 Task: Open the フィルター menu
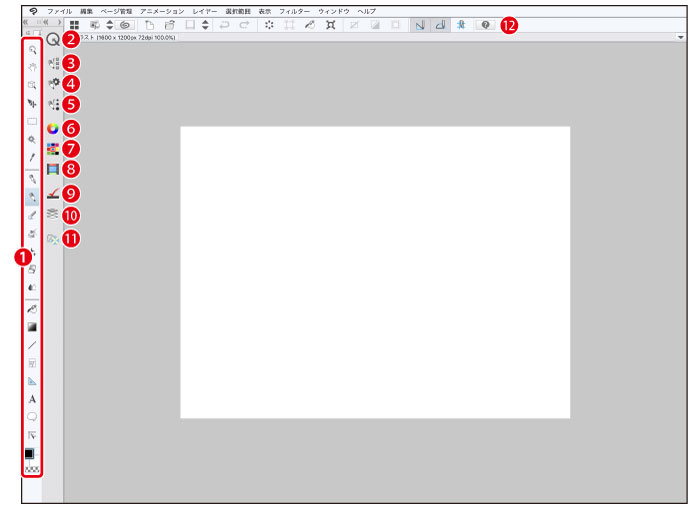point(293,9)
